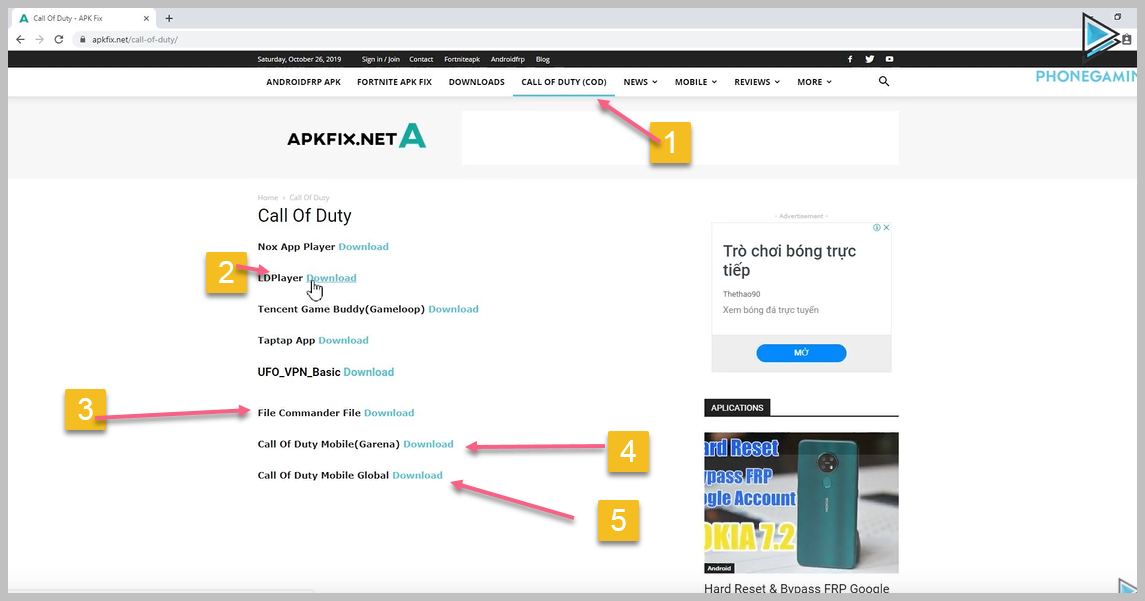The width and height of the screenshot is (1145, 601).
Task: Open the YouTube social icon
Action: 889,59
